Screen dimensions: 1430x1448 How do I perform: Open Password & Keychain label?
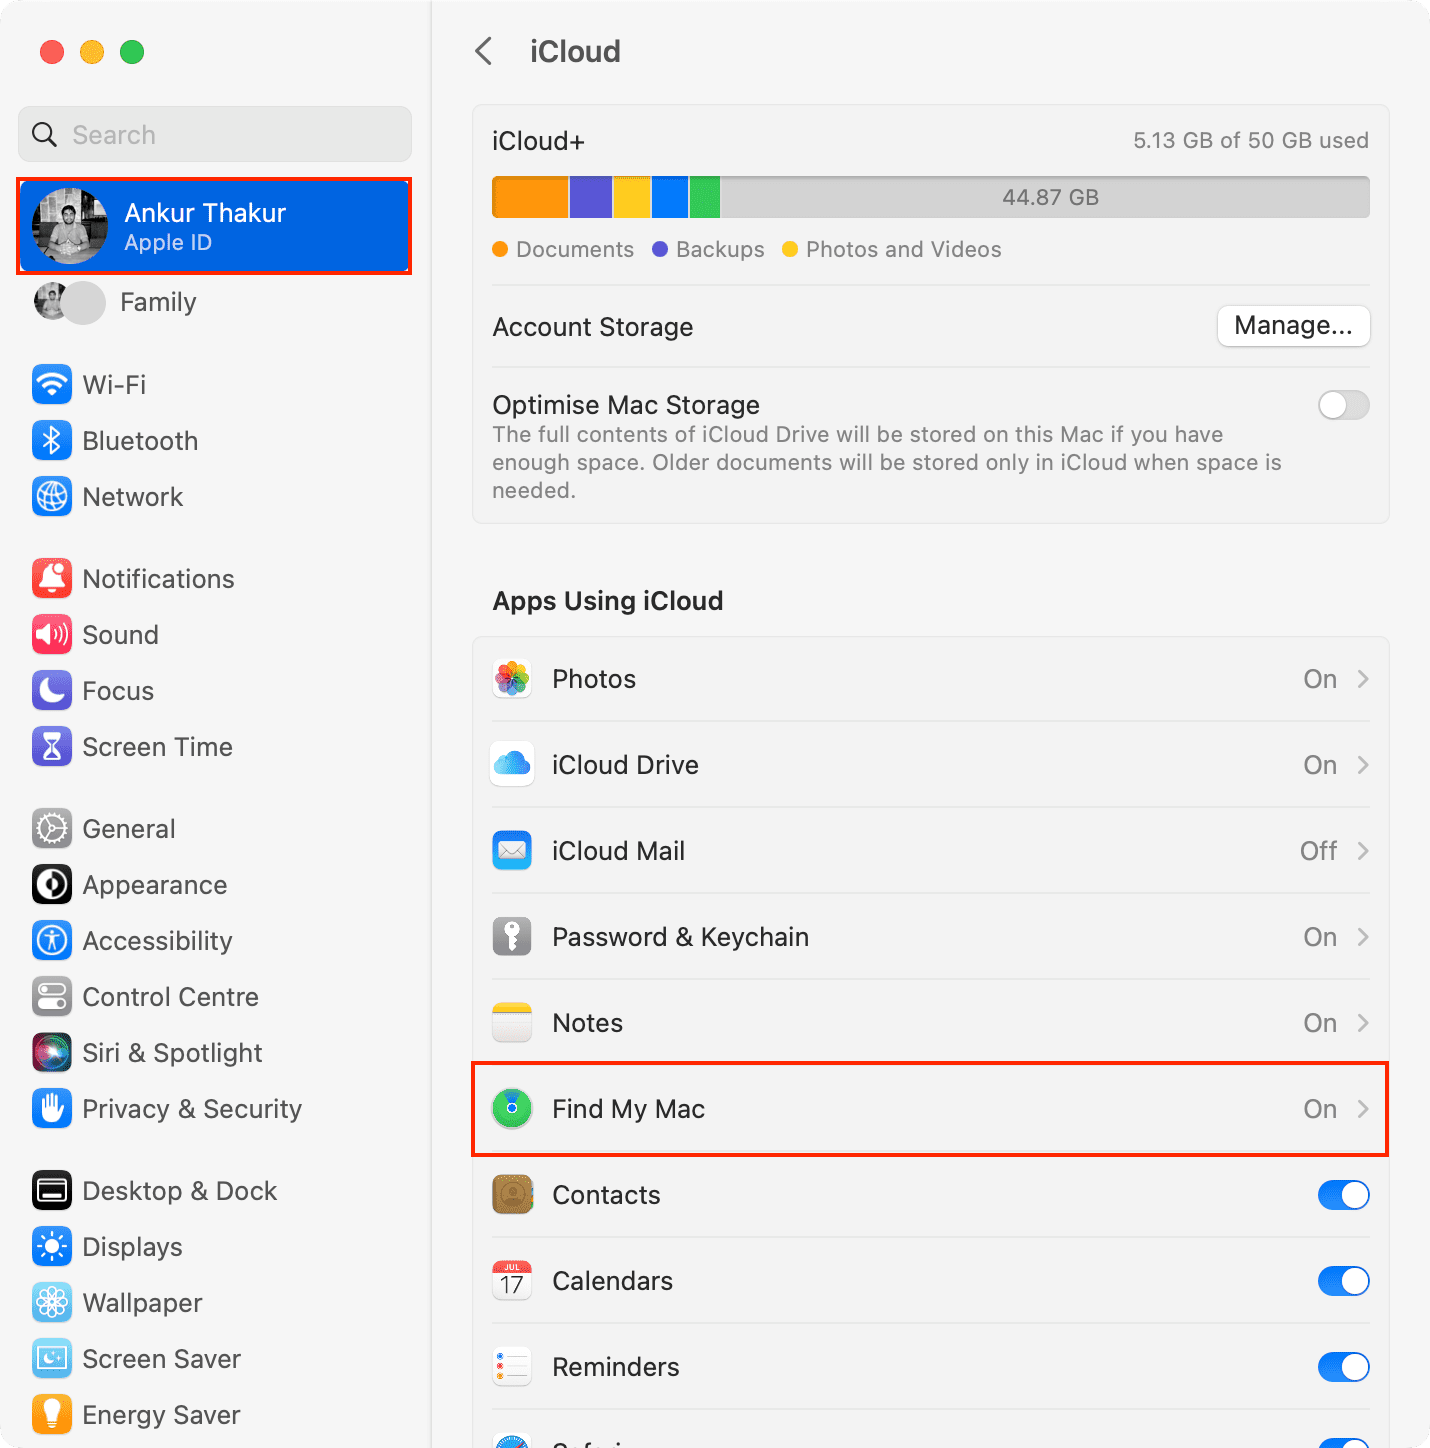click(x=680, y=937)
